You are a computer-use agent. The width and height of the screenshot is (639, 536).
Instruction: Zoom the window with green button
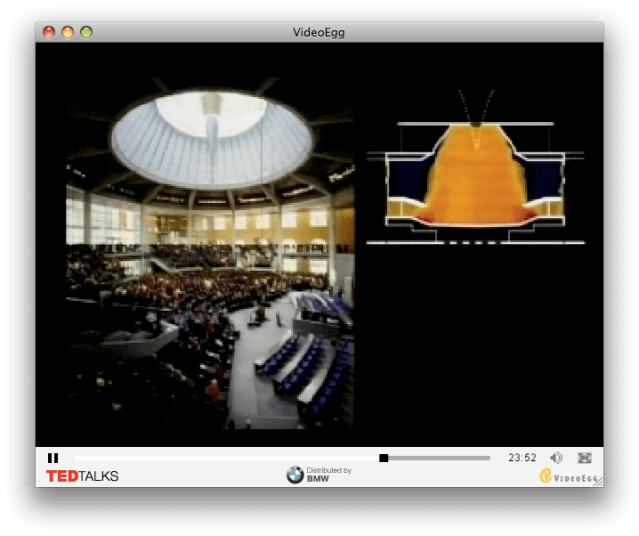click(x=86, y=32)
